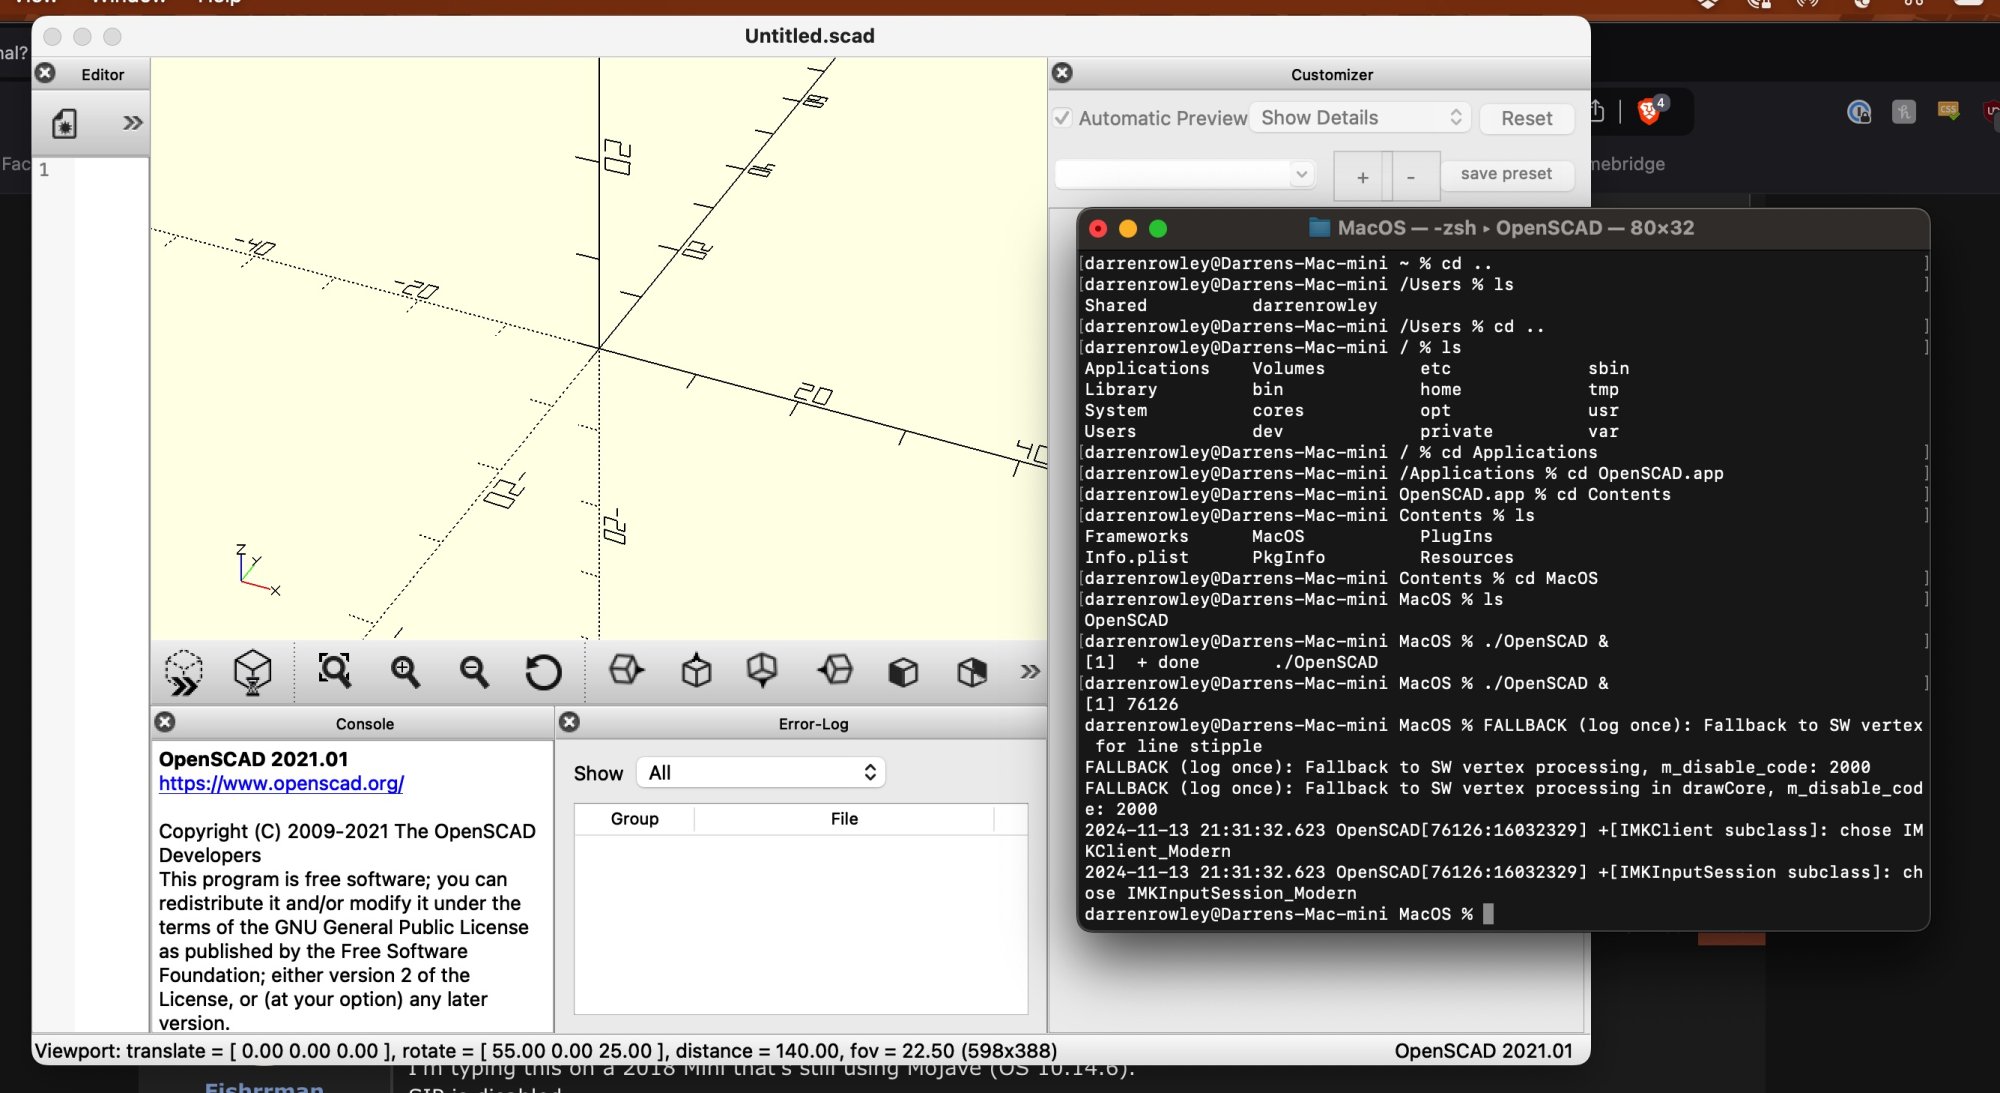Open the Show Details dropdown

pyautogui.click(x=1361, y=117)
